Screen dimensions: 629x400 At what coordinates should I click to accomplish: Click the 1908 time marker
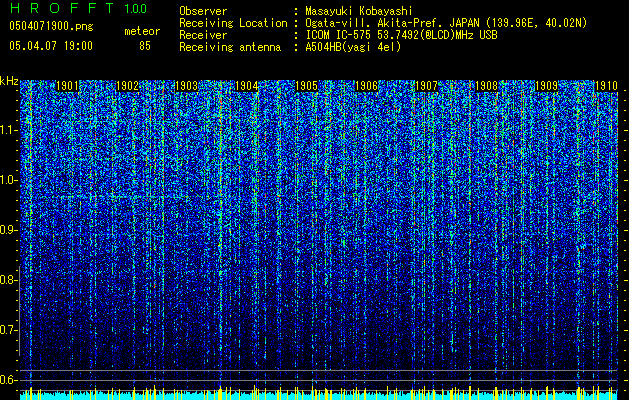(x=487, y=86)
